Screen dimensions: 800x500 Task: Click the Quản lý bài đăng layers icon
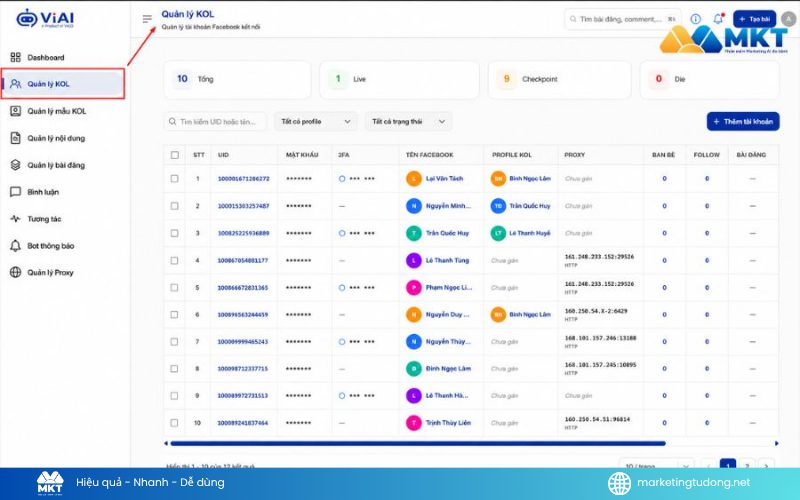pos(16,165)
